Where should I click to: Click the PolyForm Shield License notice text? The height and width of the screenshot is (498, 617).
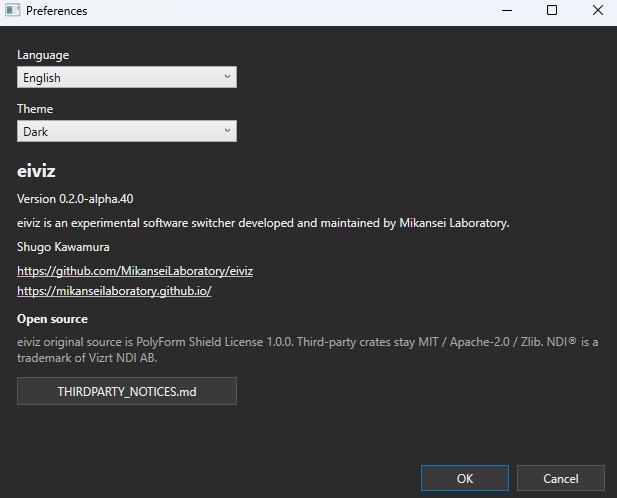point(308,350)
